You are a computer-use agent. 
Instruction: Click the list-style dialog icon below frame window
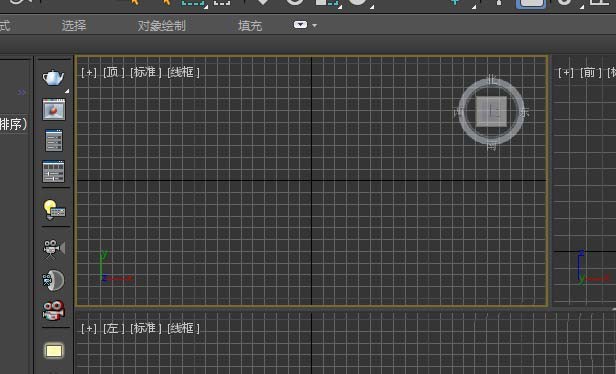click(54, 140)
